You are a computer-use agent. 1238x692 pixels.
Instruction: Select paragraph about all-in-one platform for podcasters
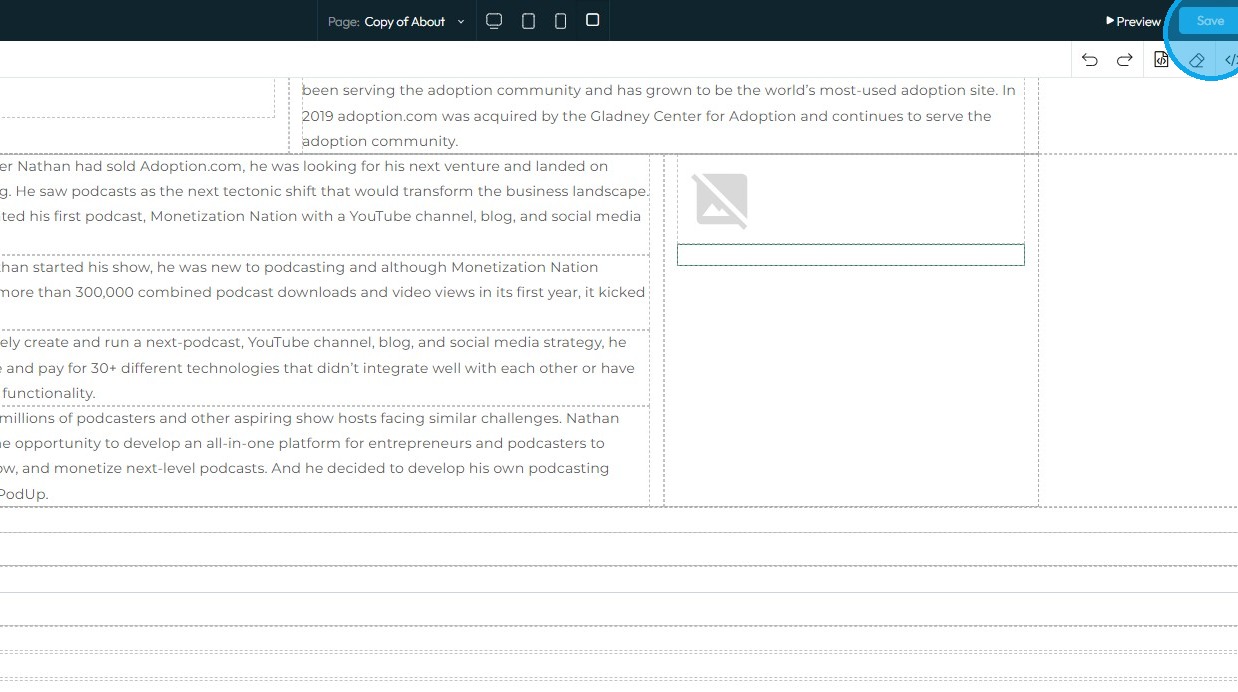[x=324, y=456]
